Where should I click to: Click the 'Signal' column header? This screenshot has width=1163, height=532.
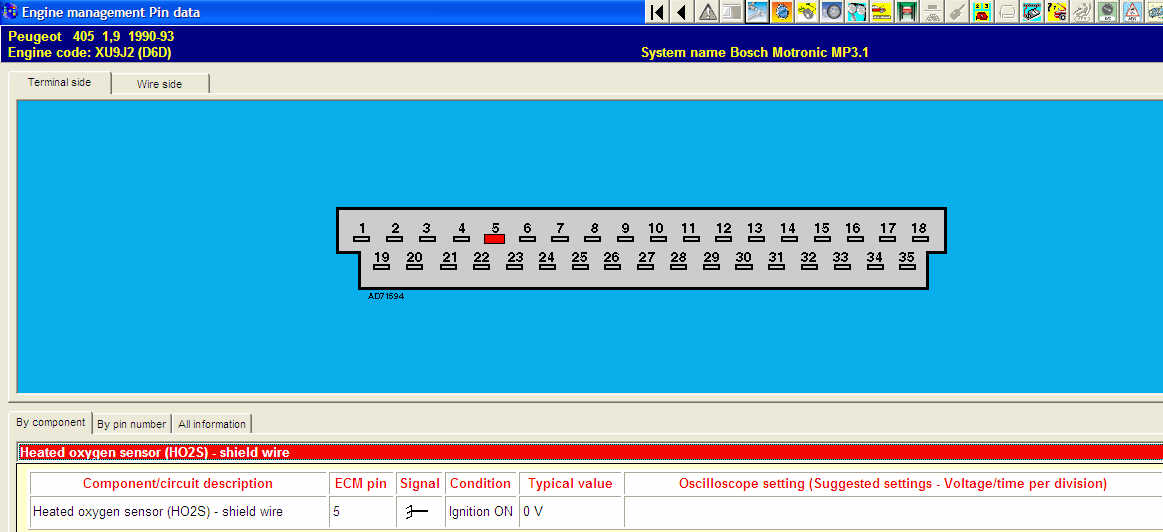click(420, 484)
